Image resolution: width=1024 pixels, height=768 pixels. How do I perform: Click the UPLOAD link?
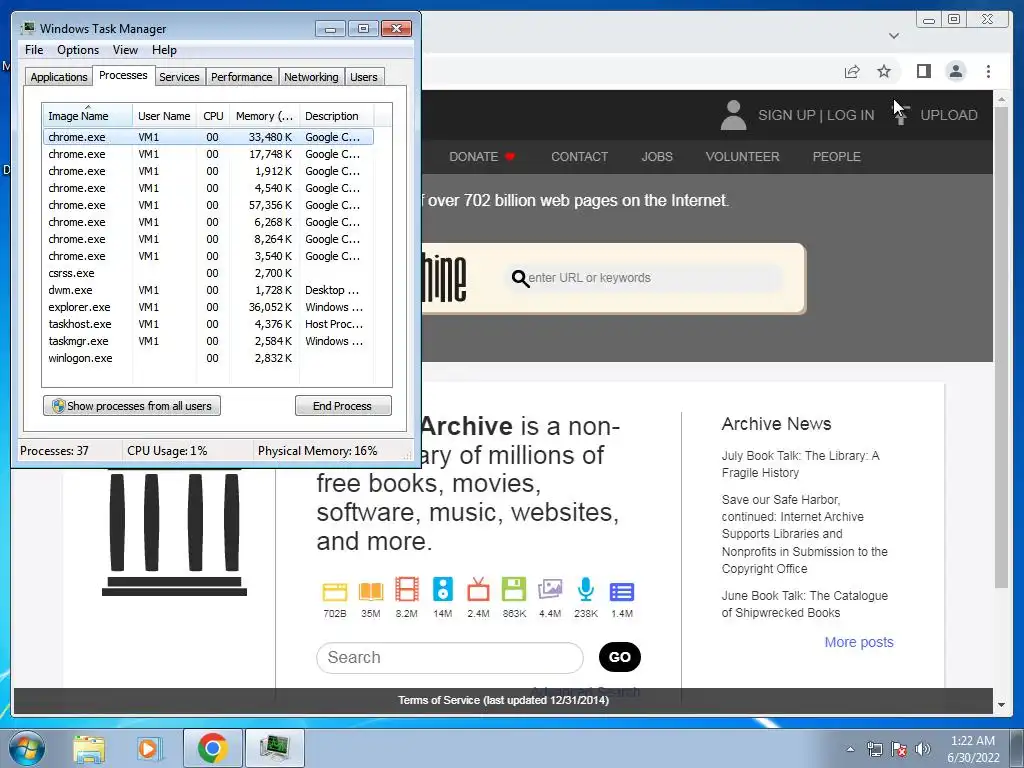[948, 115]
